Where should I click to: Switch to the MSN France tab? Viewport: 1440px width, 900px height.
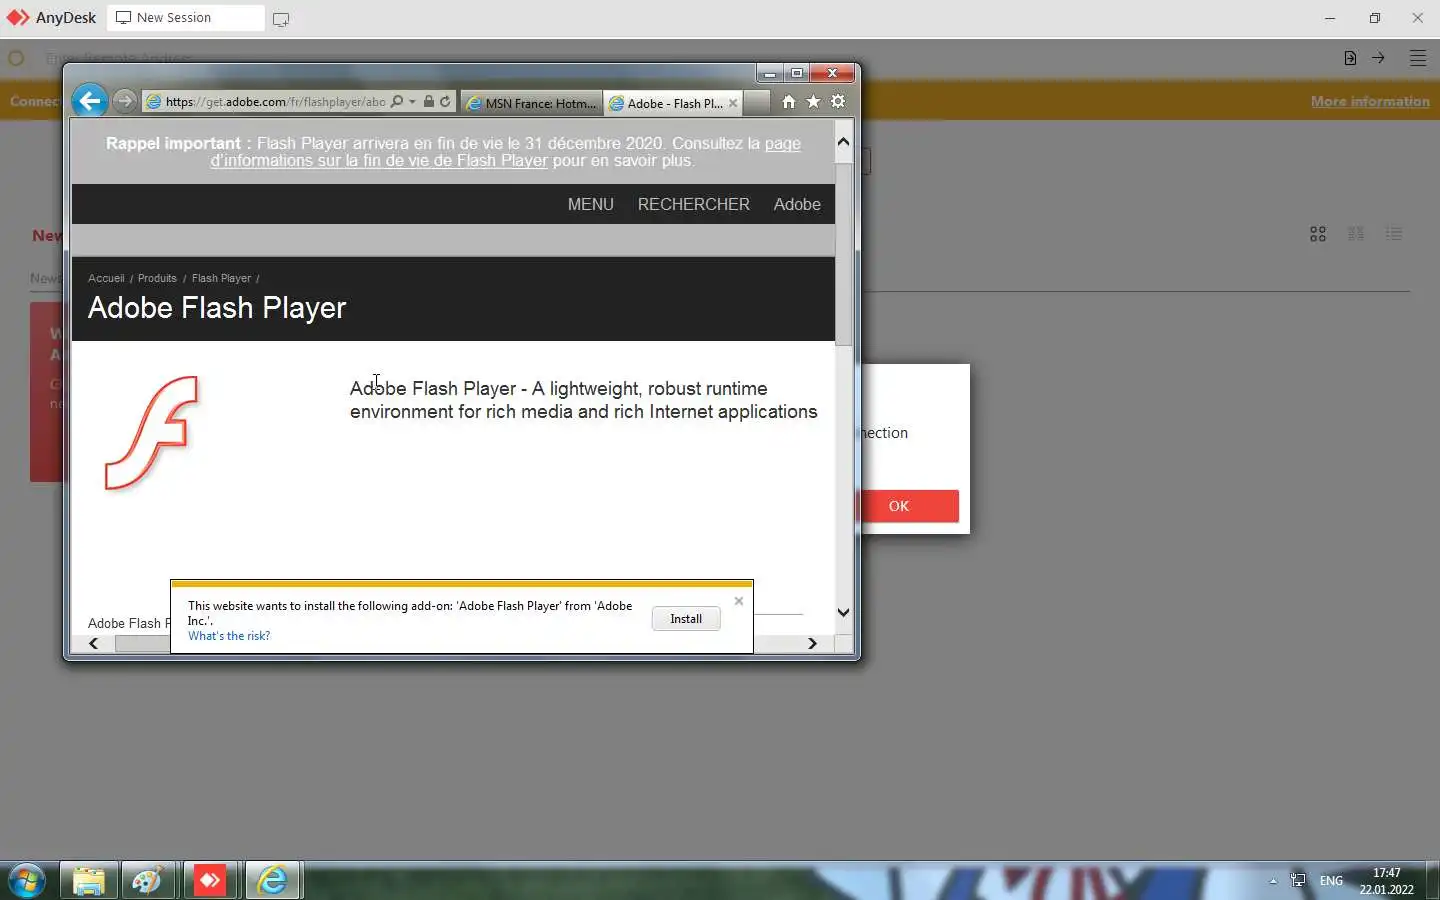[532, 103]
